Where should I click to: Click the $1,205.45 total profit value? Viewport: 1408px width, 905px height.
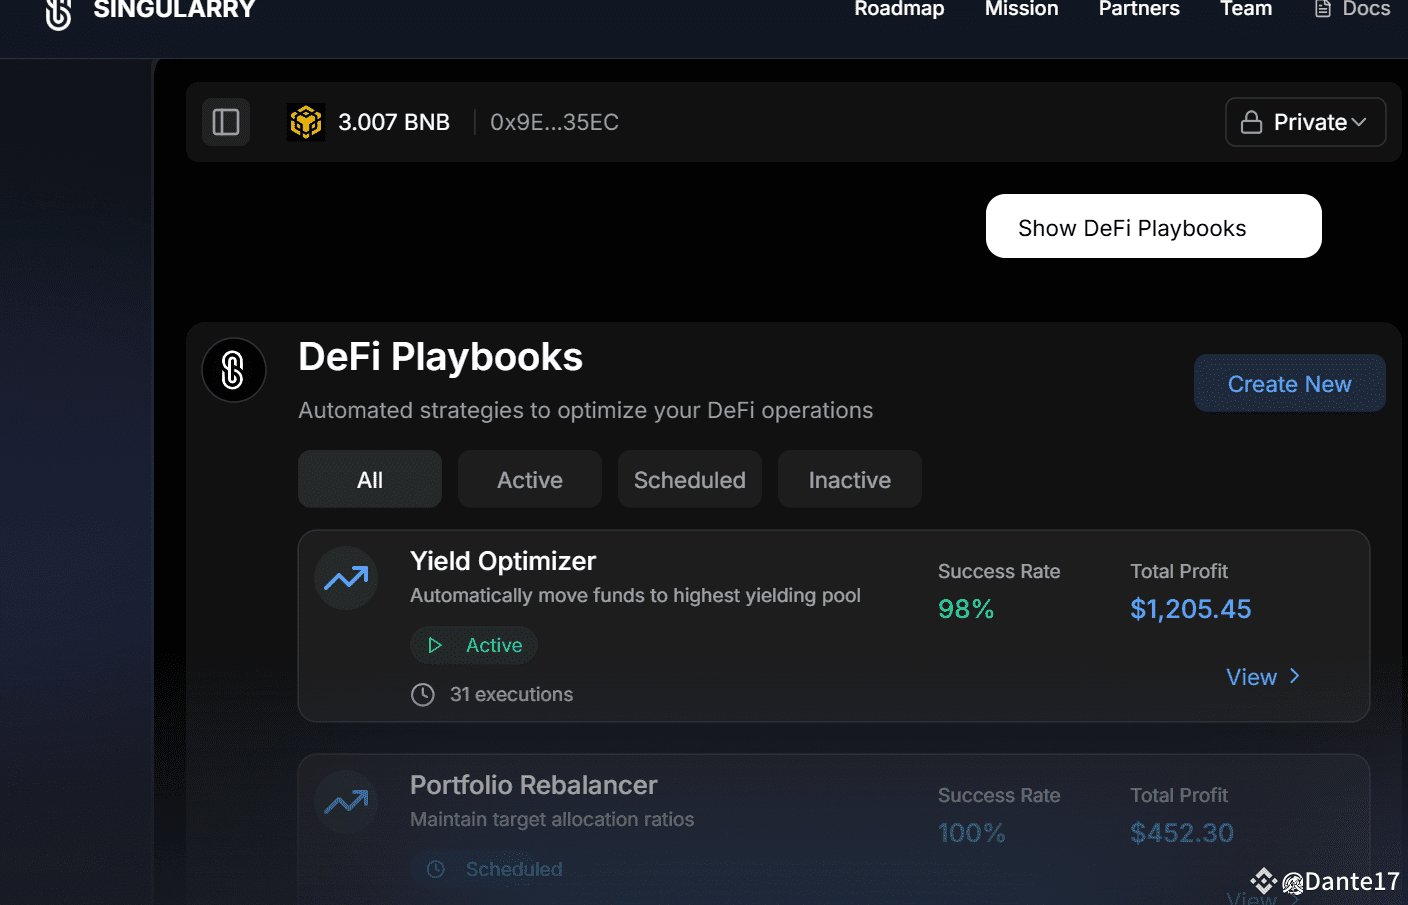point(1191,609)
